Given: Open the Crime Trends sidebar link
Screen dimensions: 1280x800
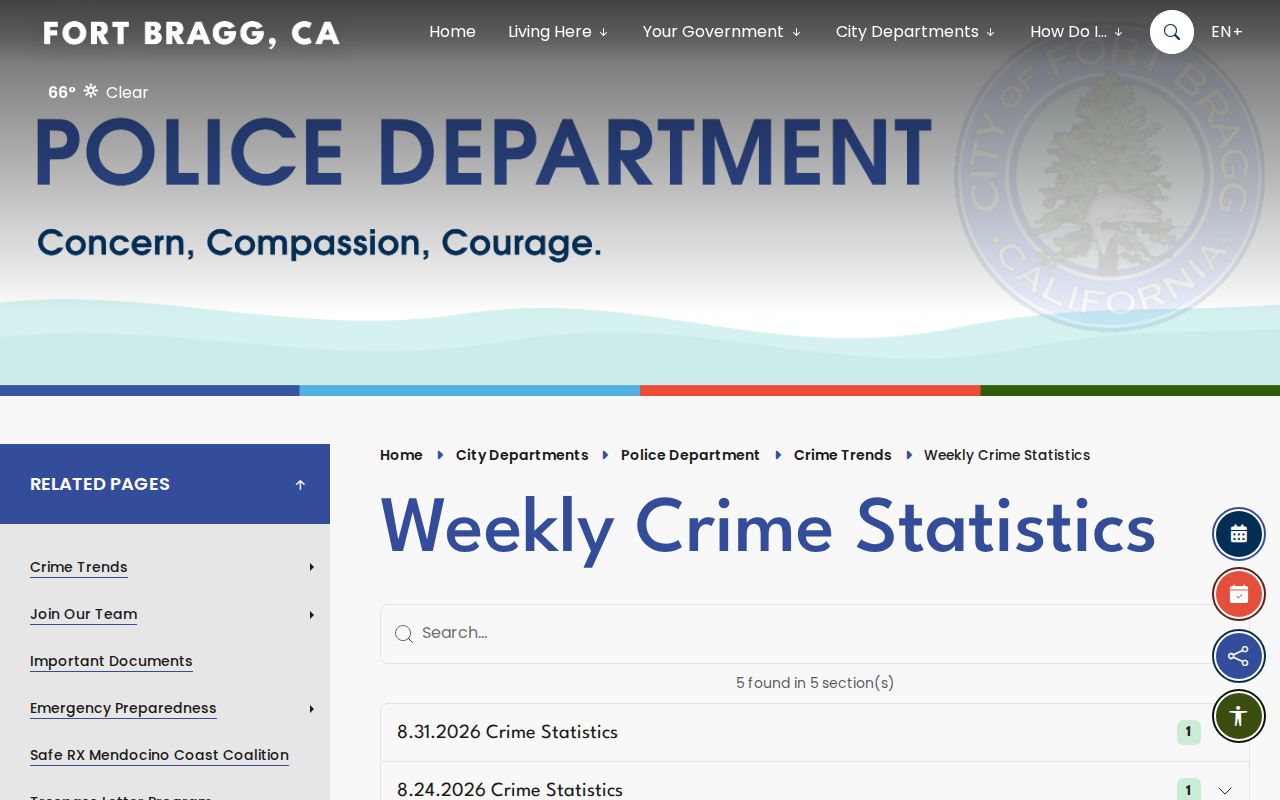Looking at the screenshot, I should click(79, 567).
